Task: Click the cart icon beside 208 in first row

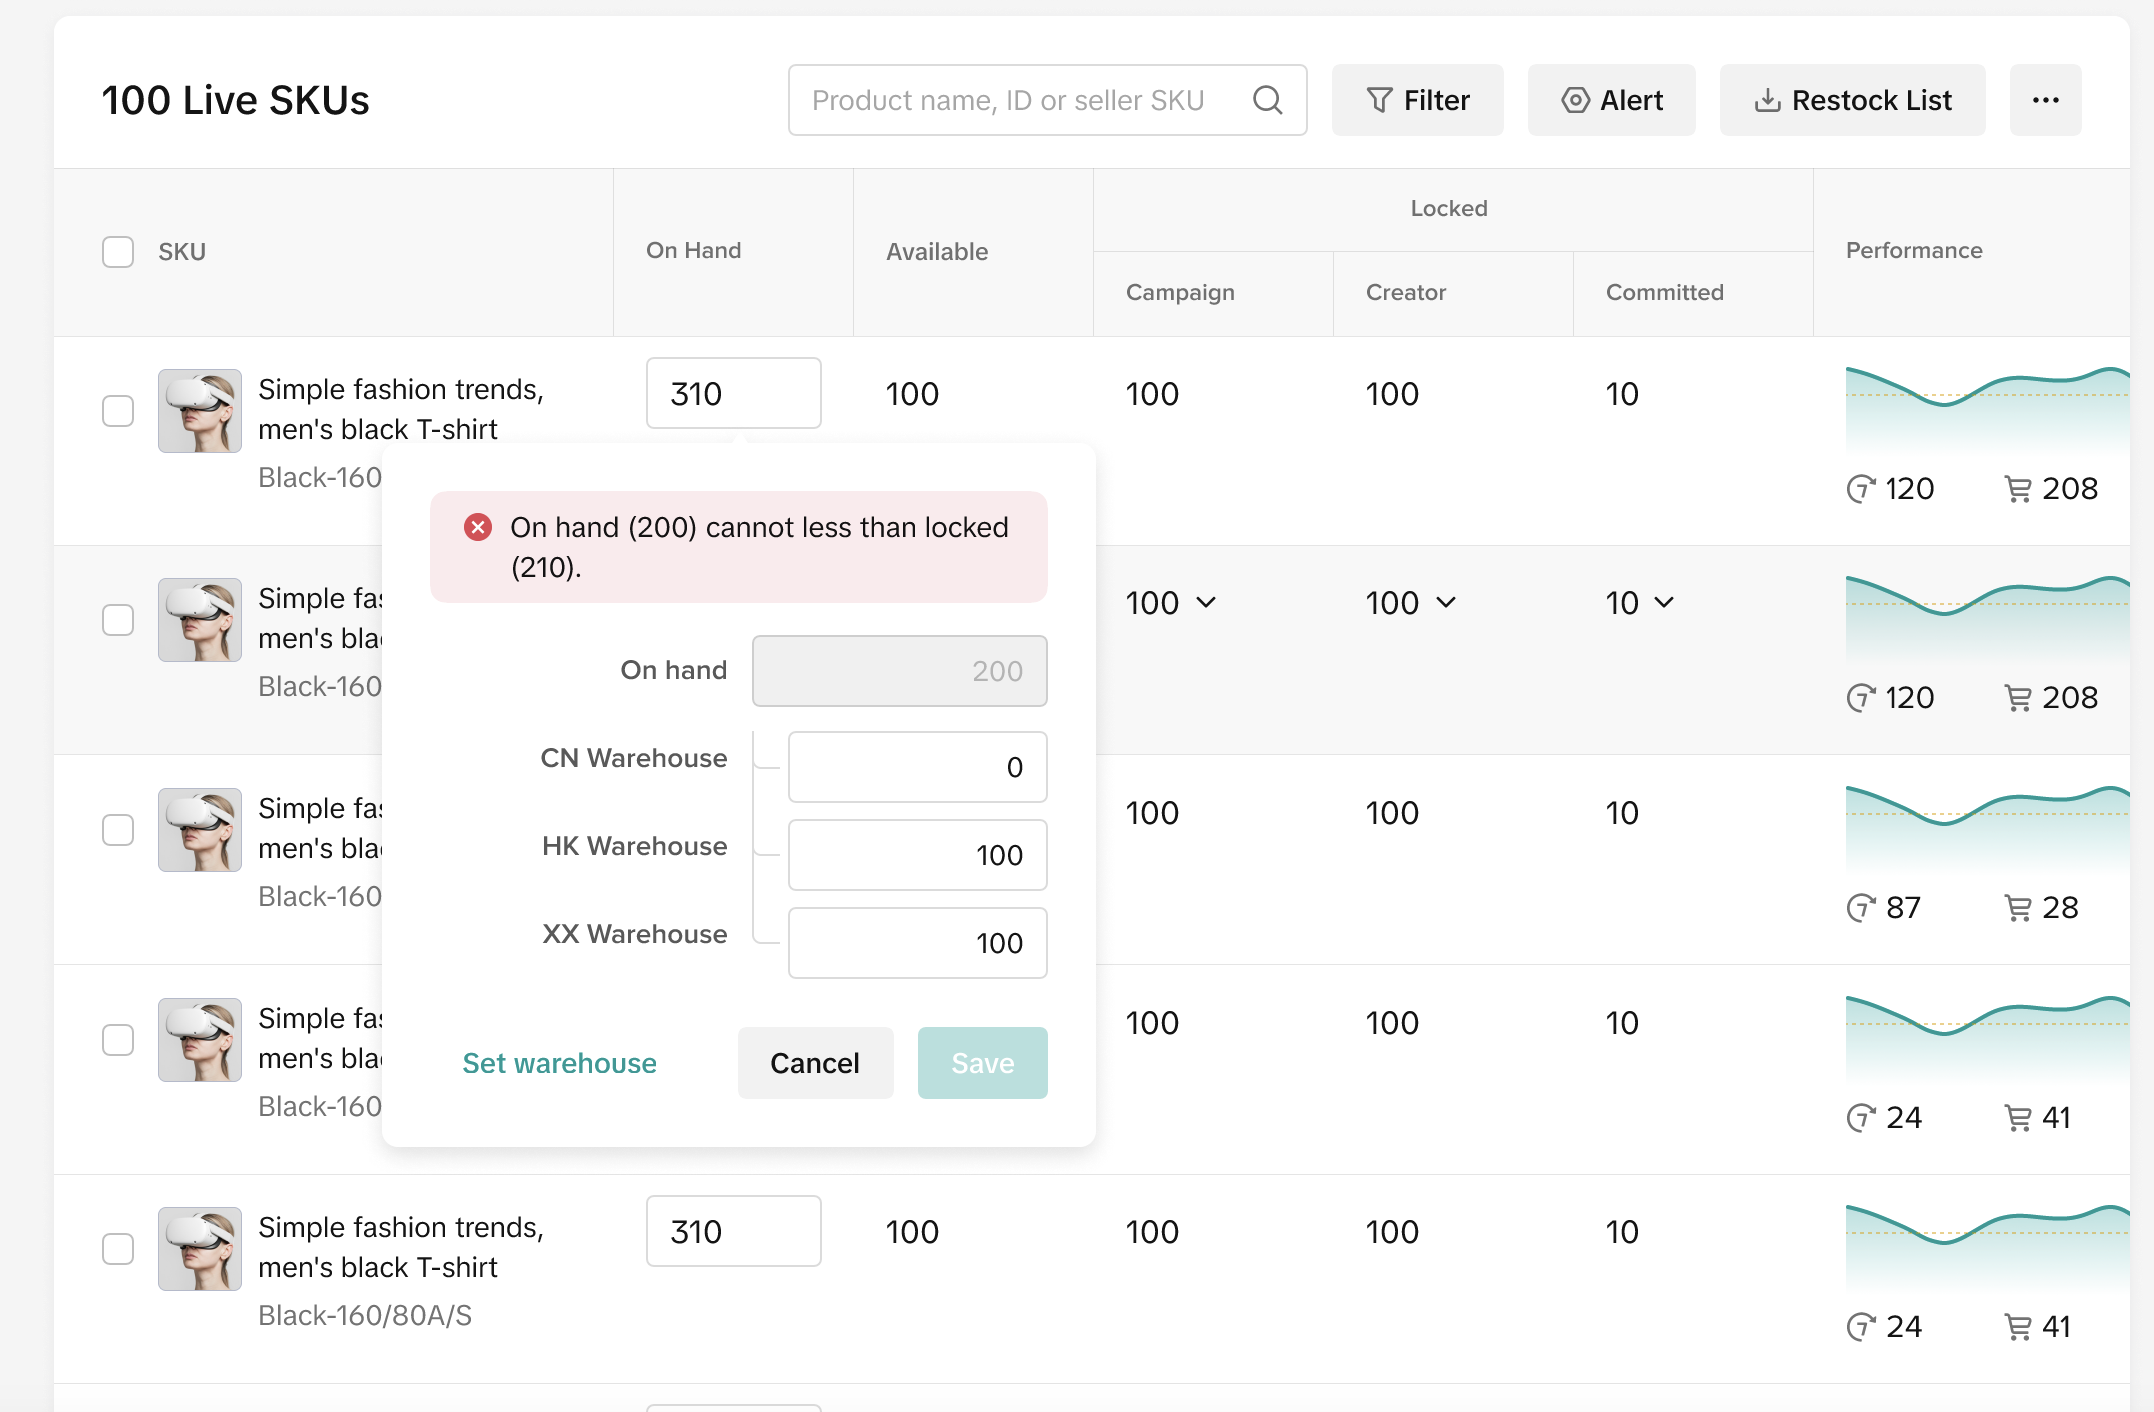Action: (x=2018, y=489)
